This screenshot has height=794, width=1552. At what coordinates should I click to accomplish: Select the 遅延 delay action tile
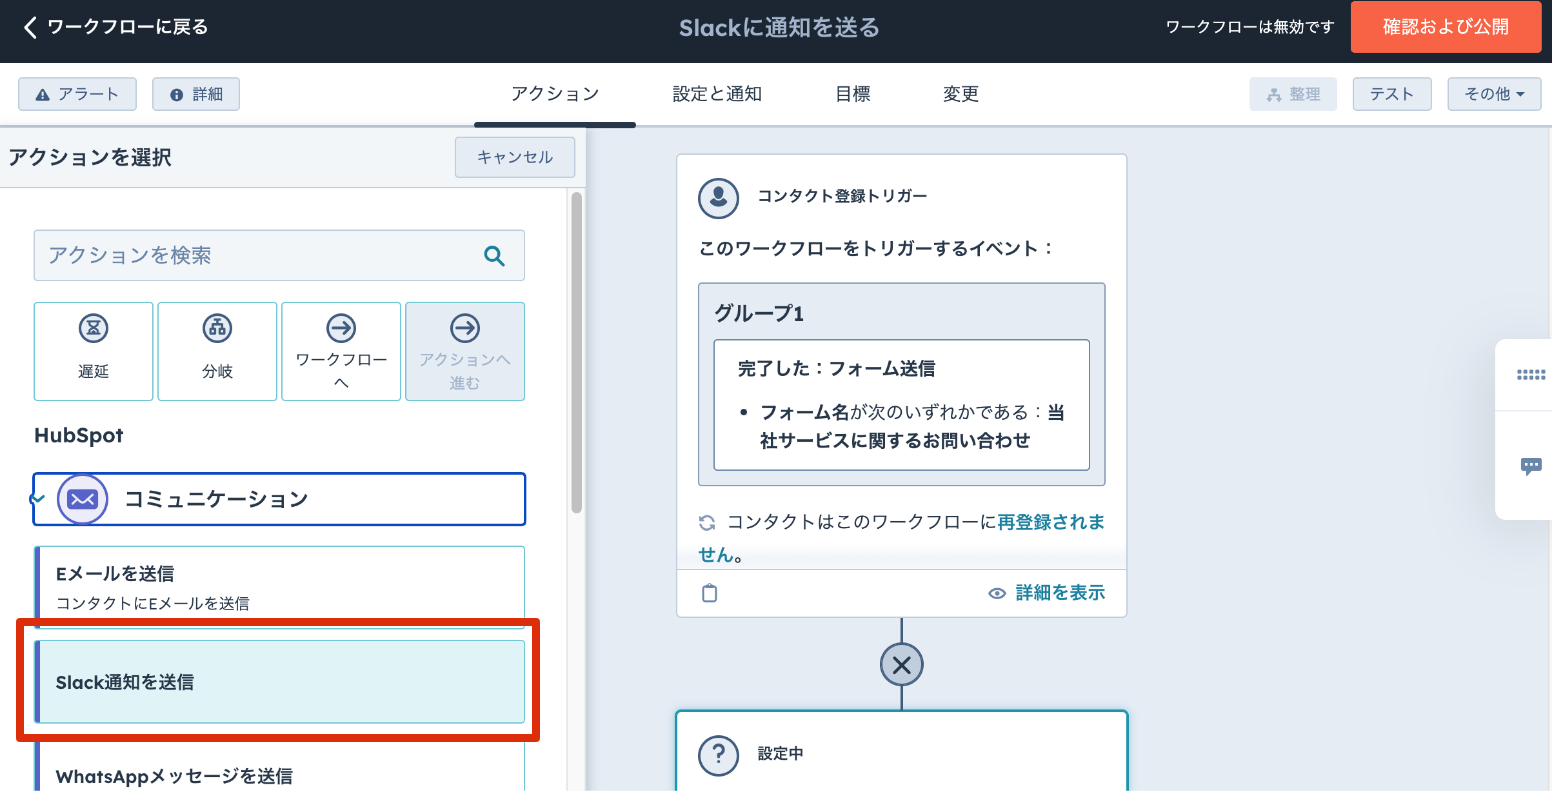tap(94, 351)
